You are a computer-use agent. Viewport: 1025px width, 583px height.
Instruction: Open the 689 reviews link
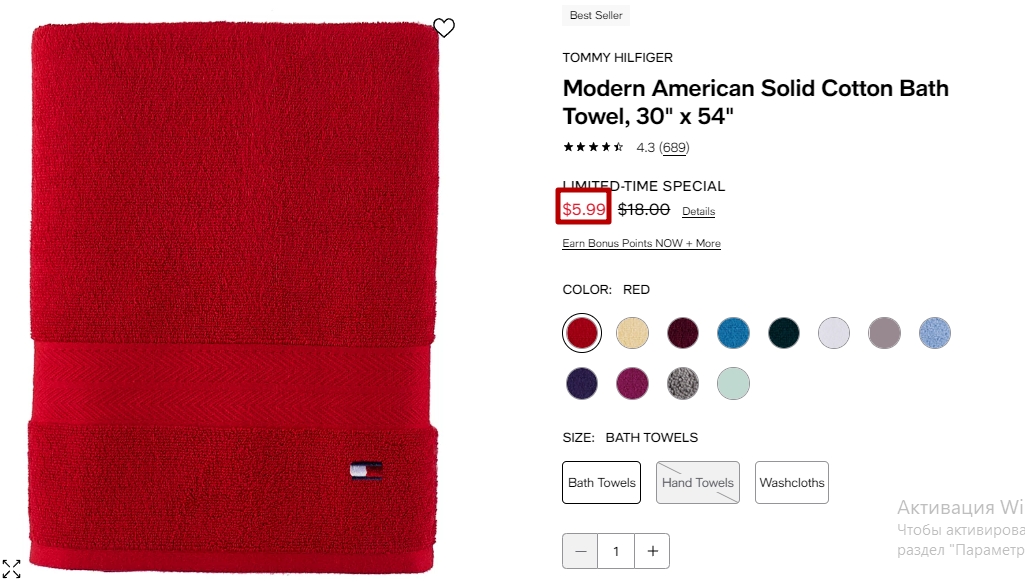pyautogui.click(x=674, y=147)
